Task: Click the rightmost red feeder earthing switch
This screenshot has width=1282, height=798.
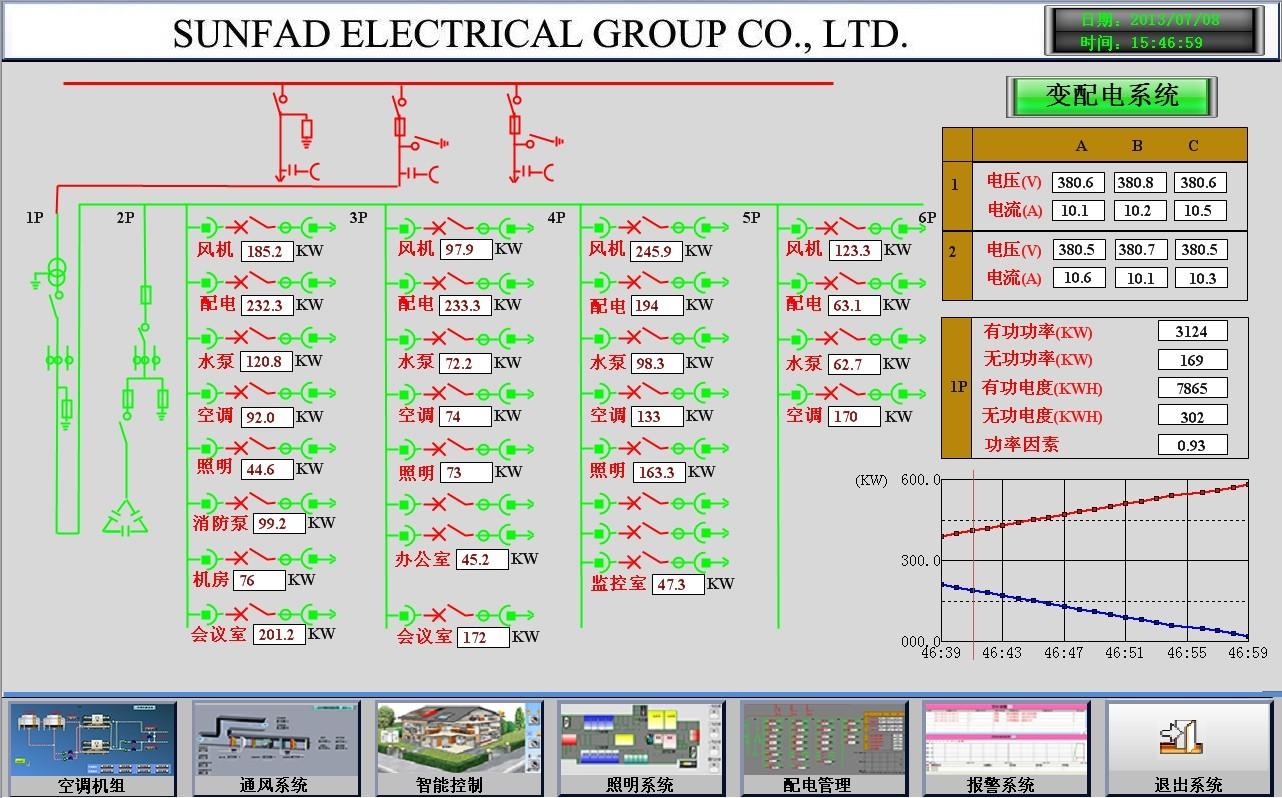Action: coord(546,141)
